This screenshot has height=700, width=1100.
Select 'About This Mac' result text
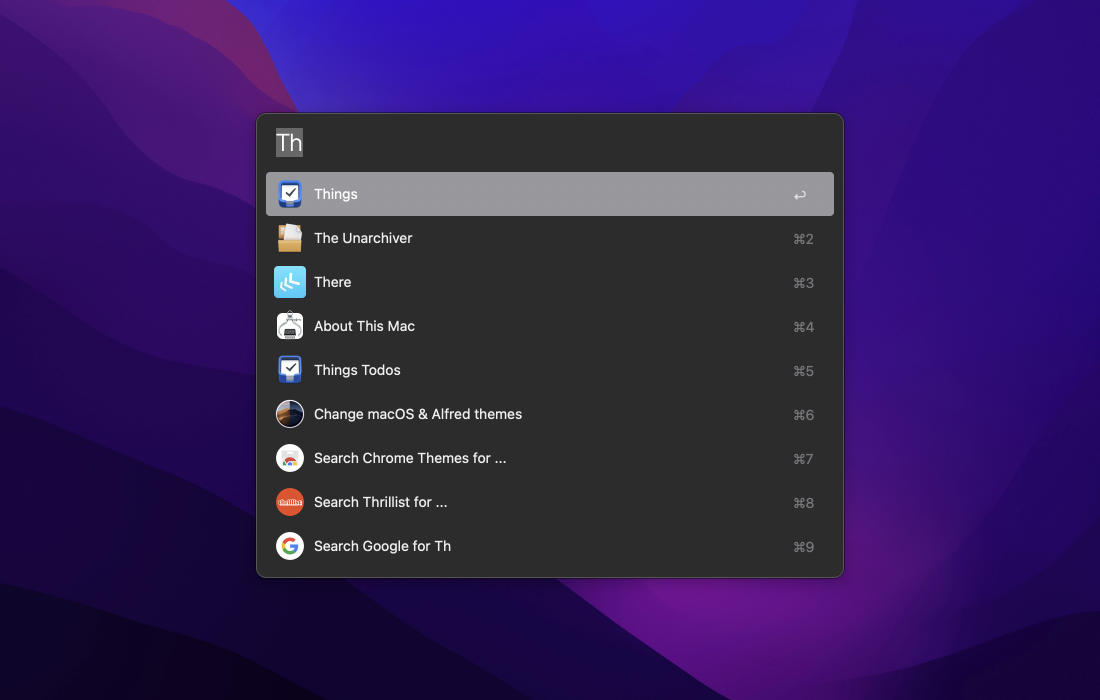tap(364, 326)
